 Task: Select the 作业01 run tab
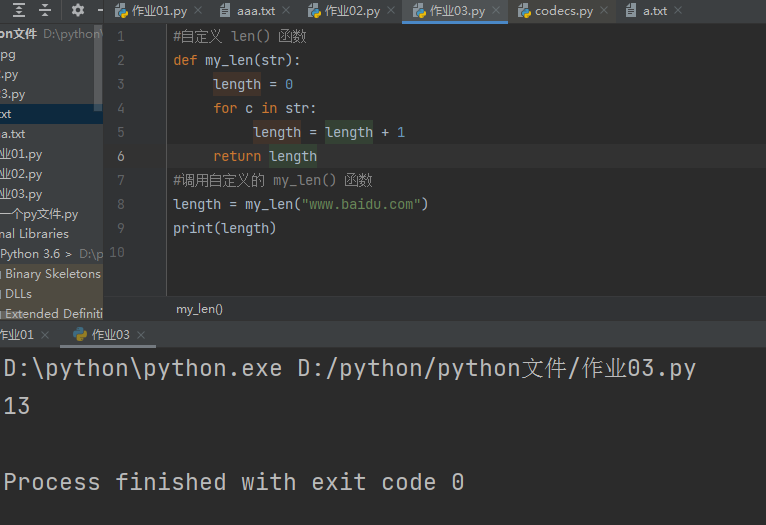16,335
